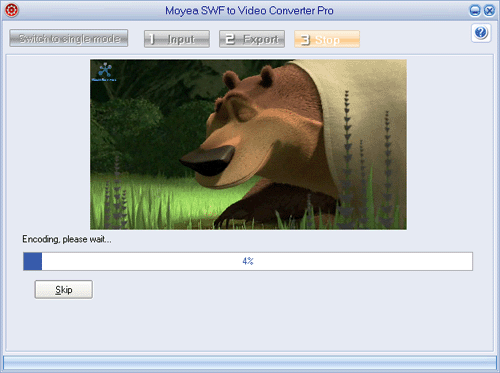Go to step 2 Export
Image resolution: width=500 pixels, height=373 pixels.
click(252, 39)
